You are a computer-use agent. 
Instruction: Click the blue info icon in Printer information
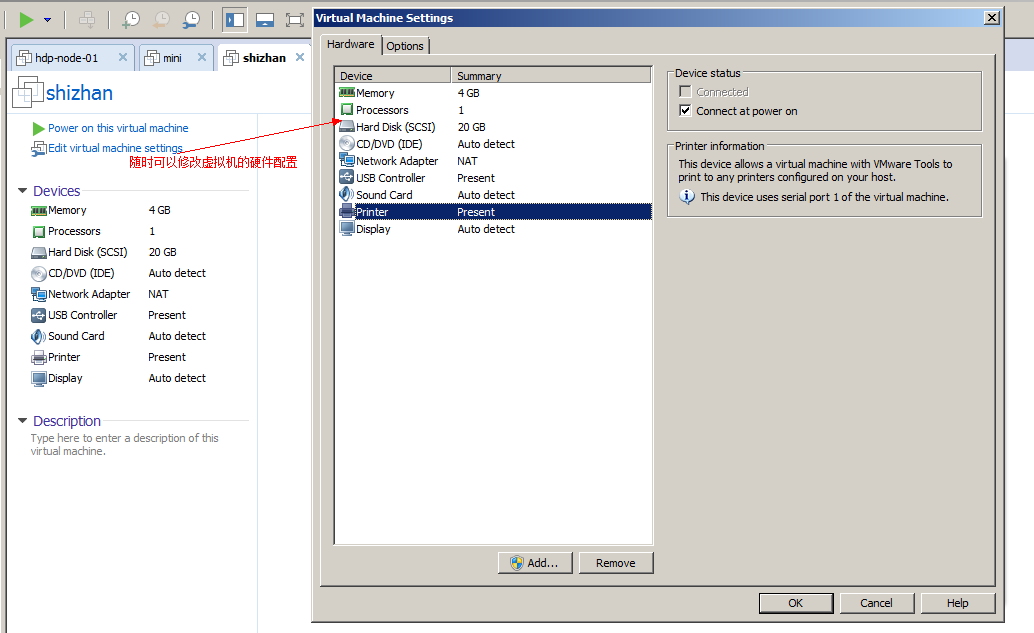687,196
